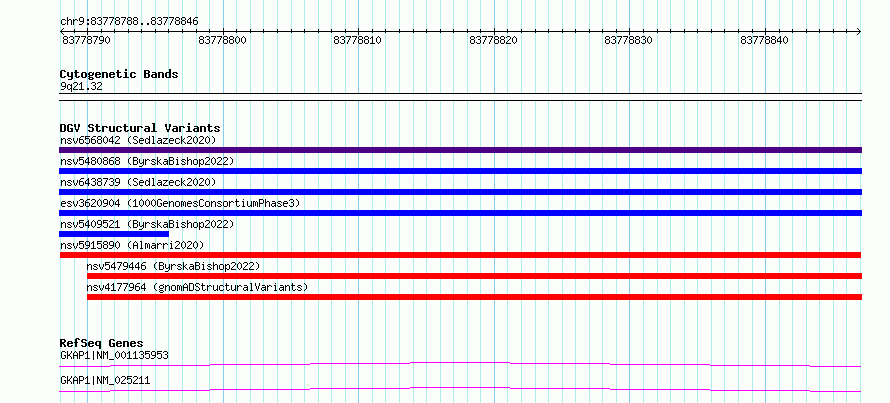Open nsv5915890 (Almarri2020) variant label

pyautogui.click(x=132, y=245)
